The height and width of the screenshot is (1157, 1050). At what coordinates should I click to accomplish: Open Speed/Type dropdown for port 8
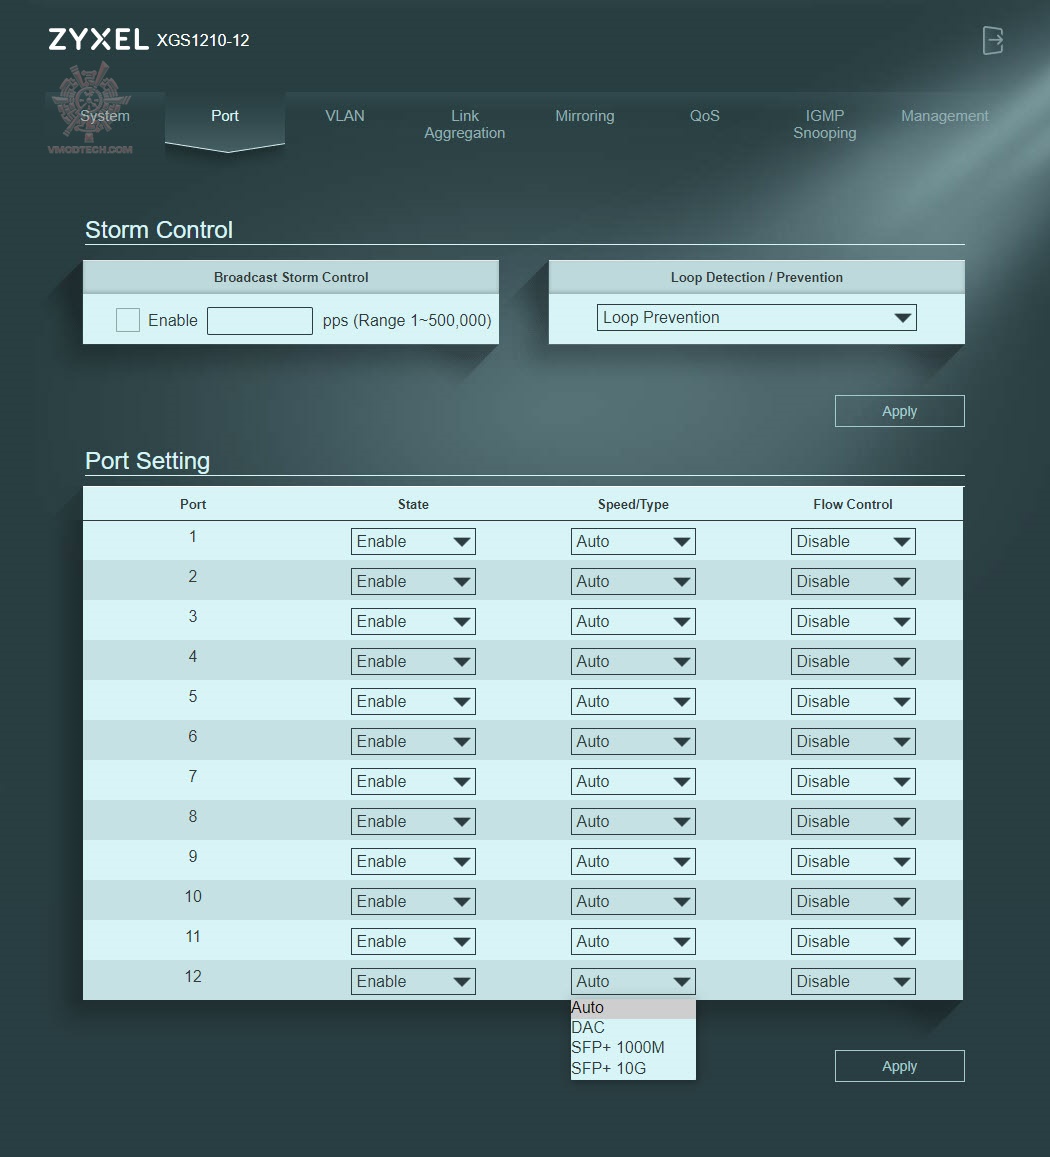633,821
